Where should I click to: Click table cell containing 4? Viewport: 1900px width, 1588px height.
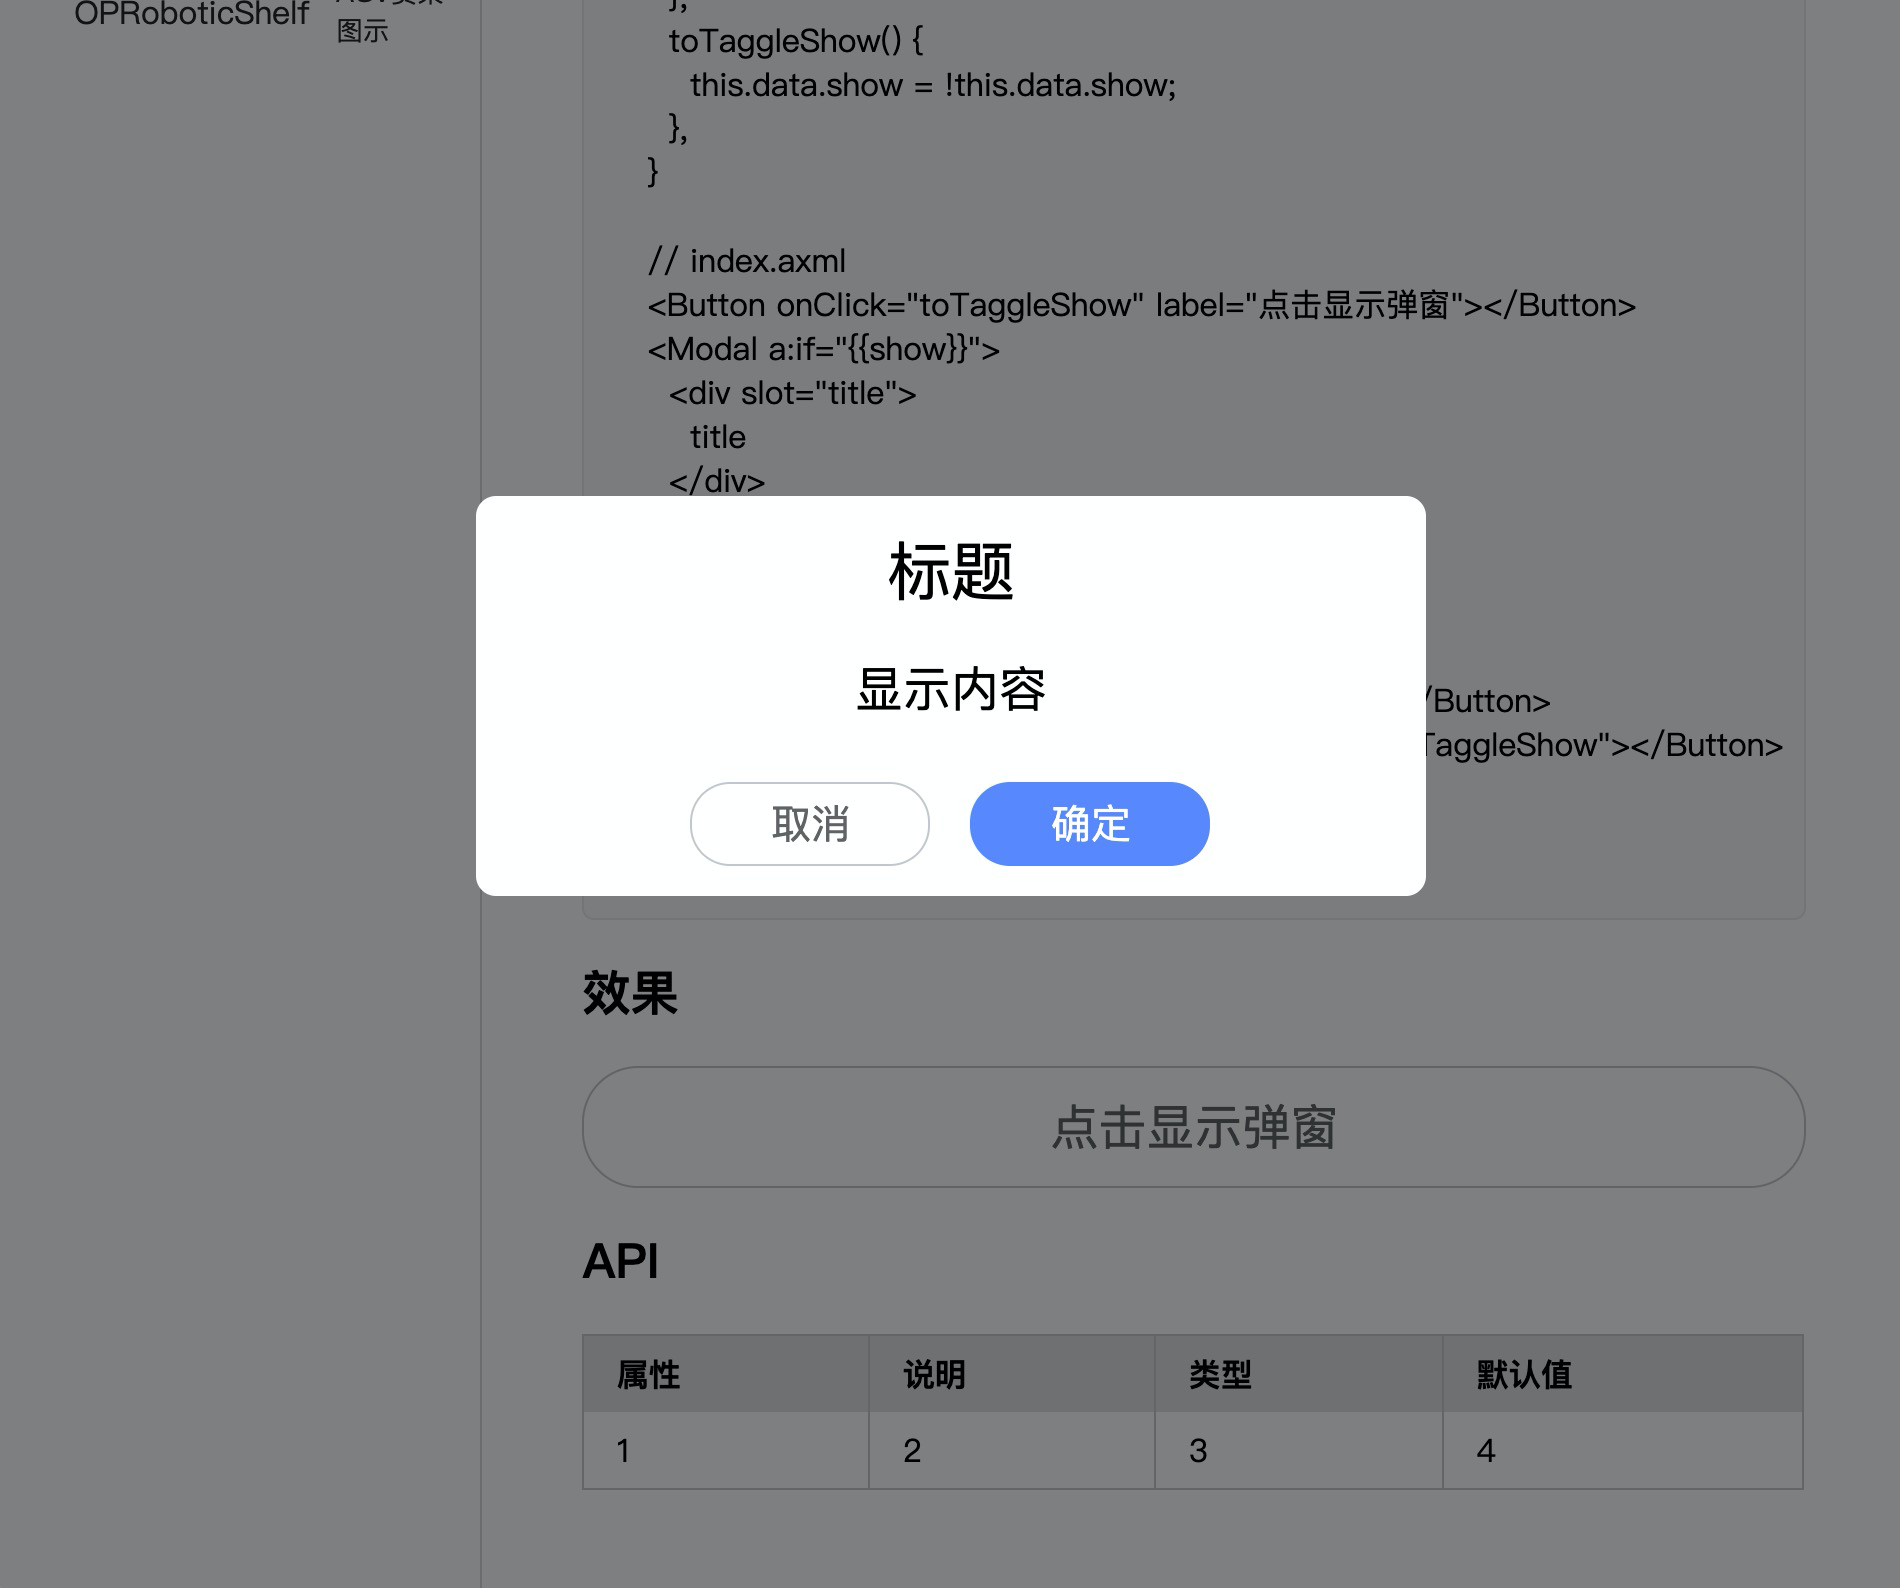coord(1623,1450)
